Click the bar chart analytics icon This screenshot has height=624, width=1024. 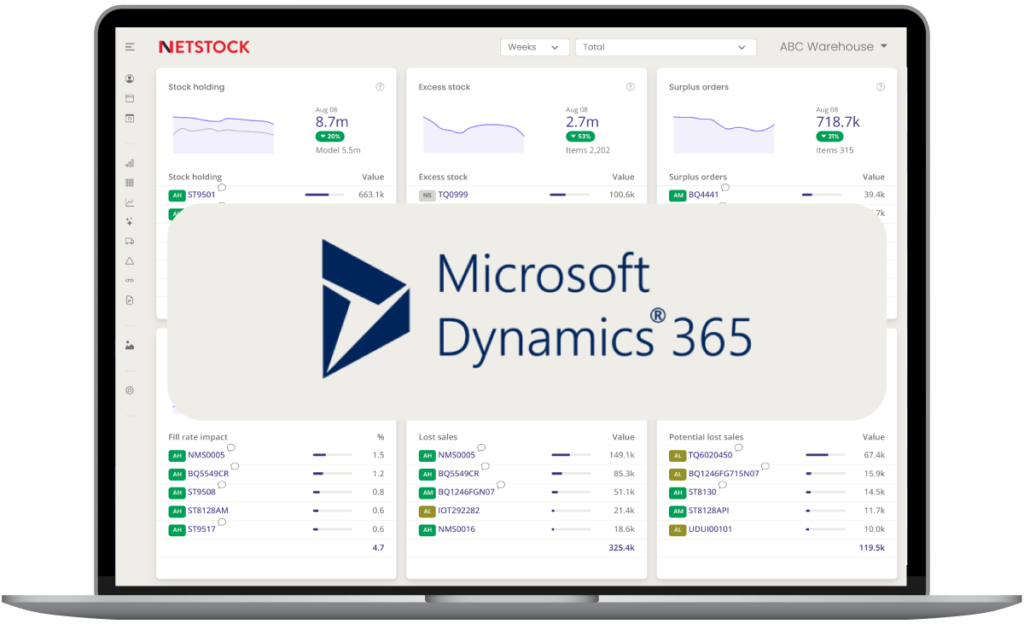[129, 161]
